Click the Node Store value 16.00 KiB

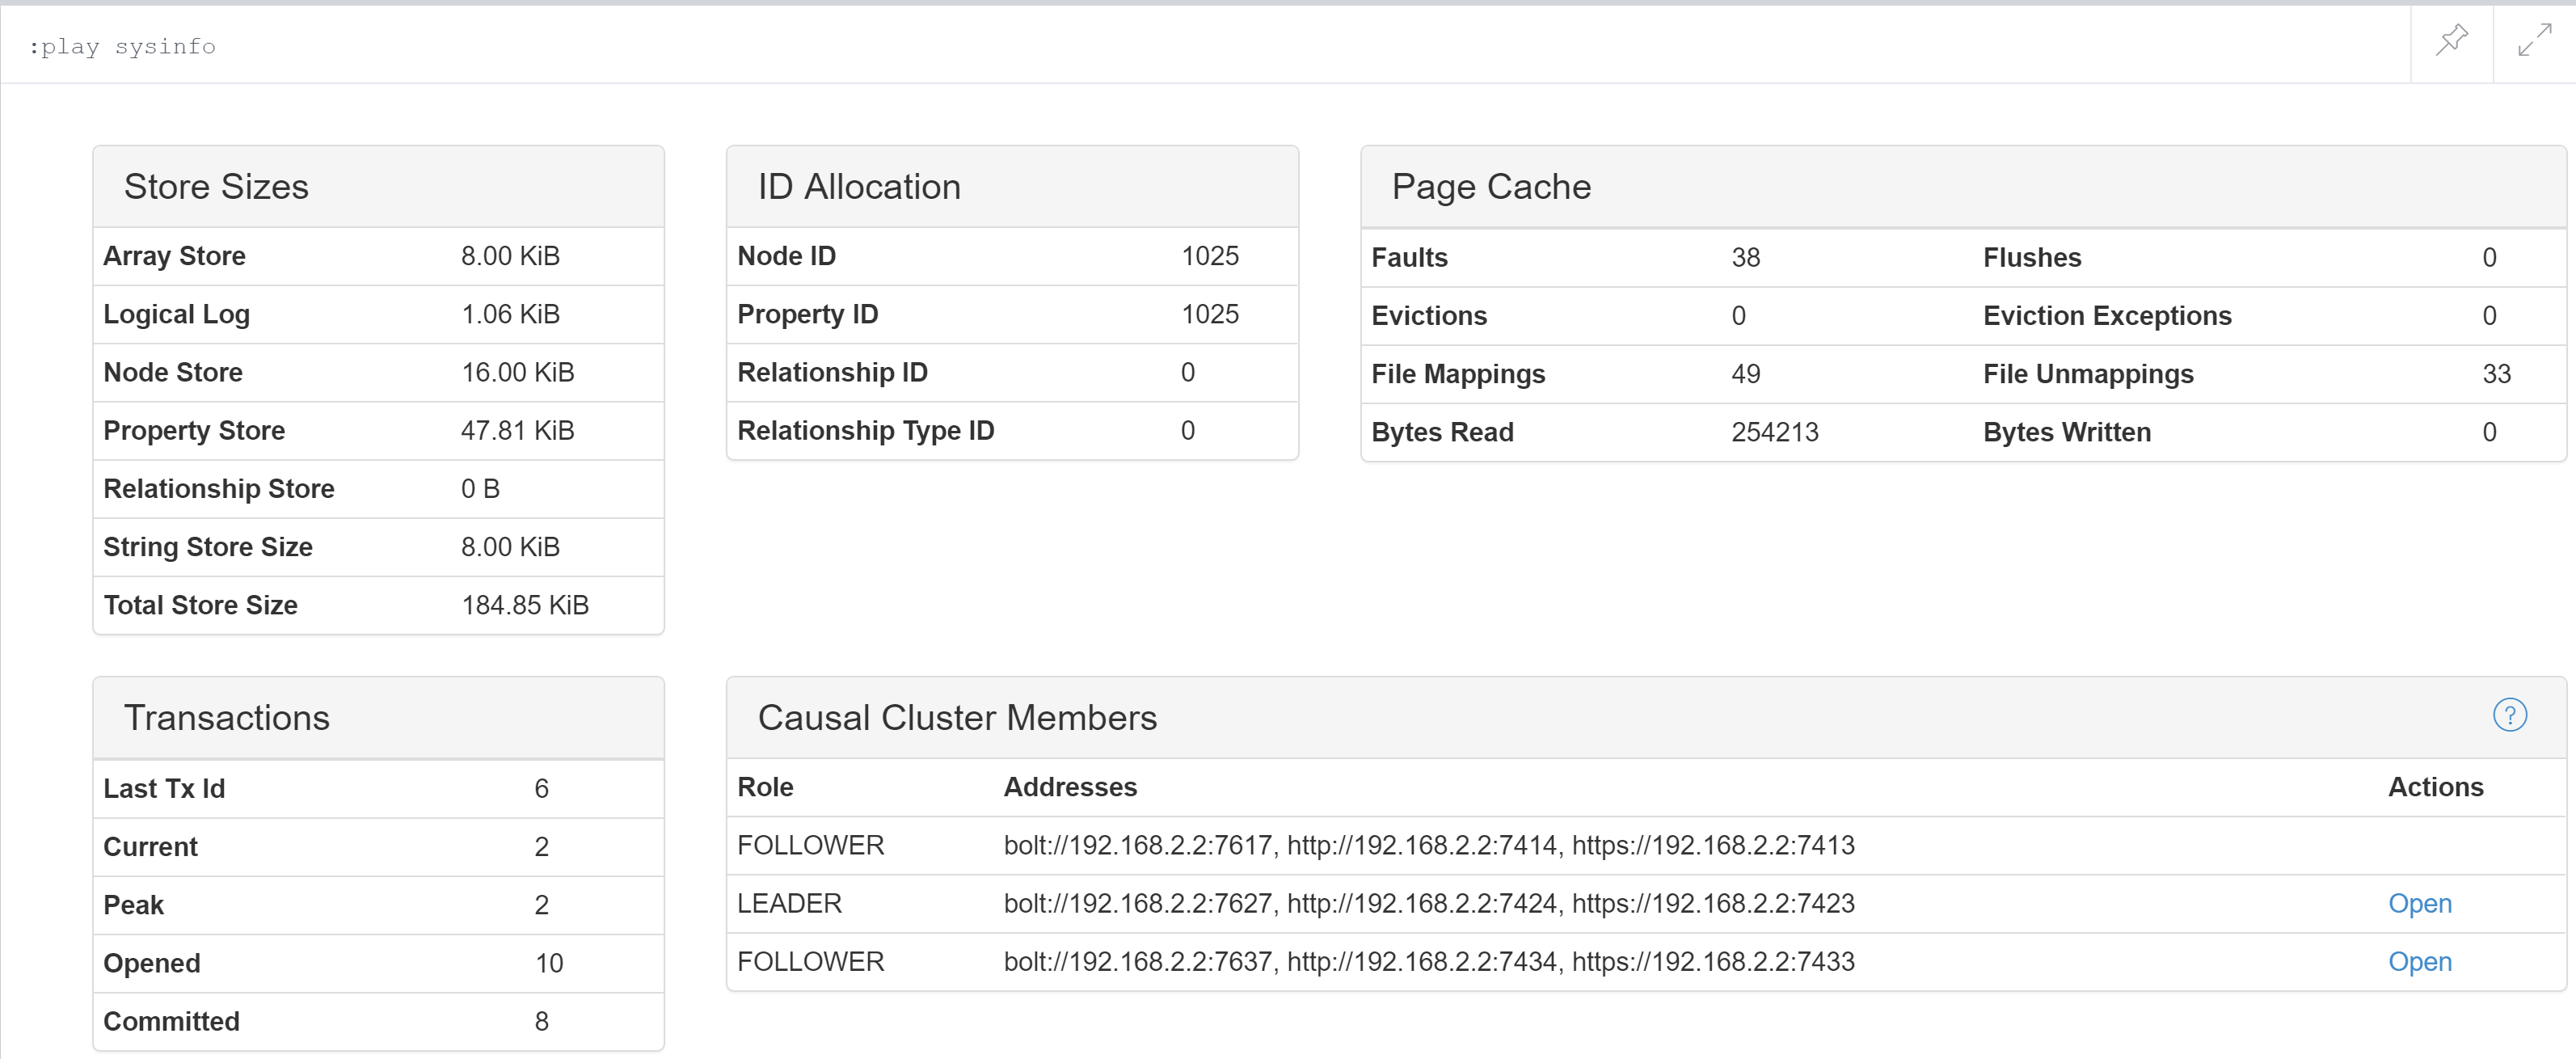pos(518,372)
